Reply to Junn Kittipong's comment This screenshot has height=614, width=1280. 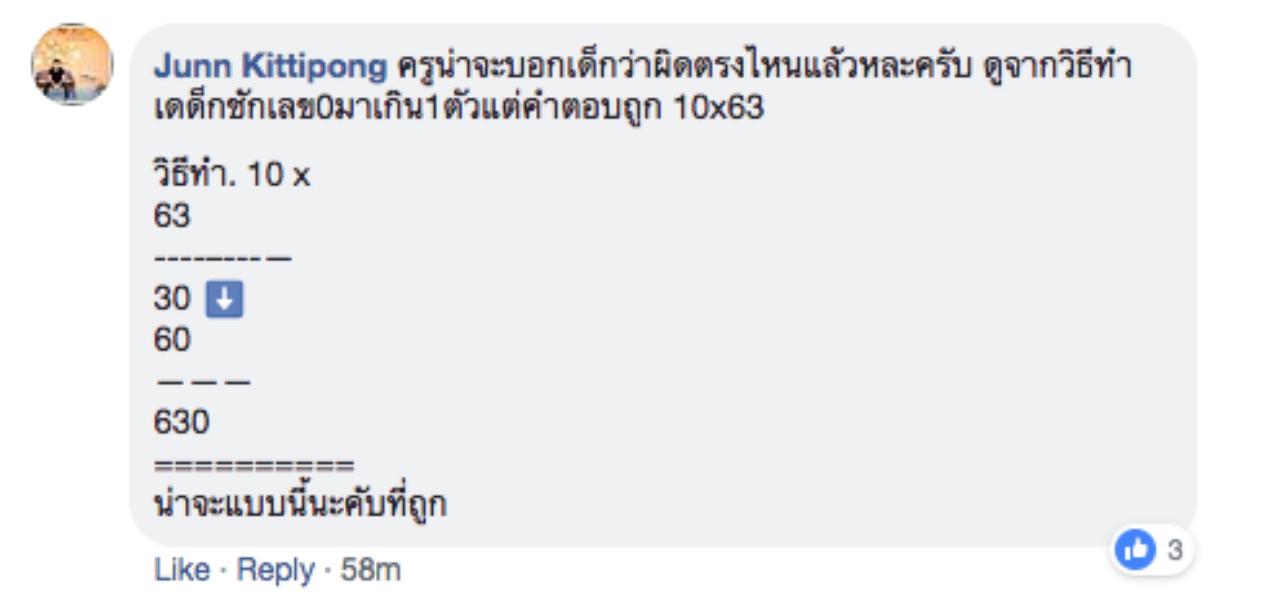point(274,570)
